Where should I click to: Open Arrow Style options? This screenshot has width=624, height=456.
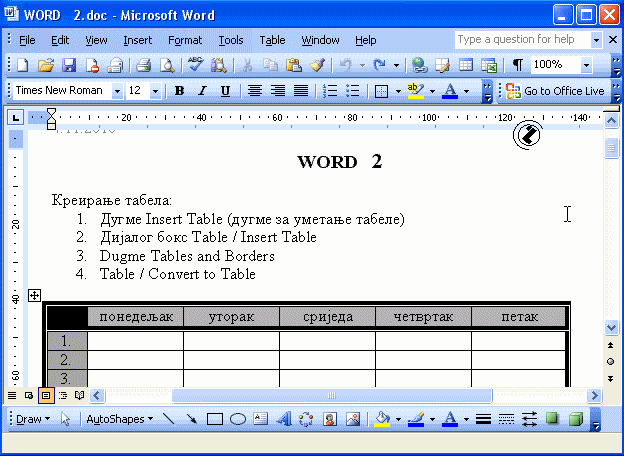click(529, 419)
